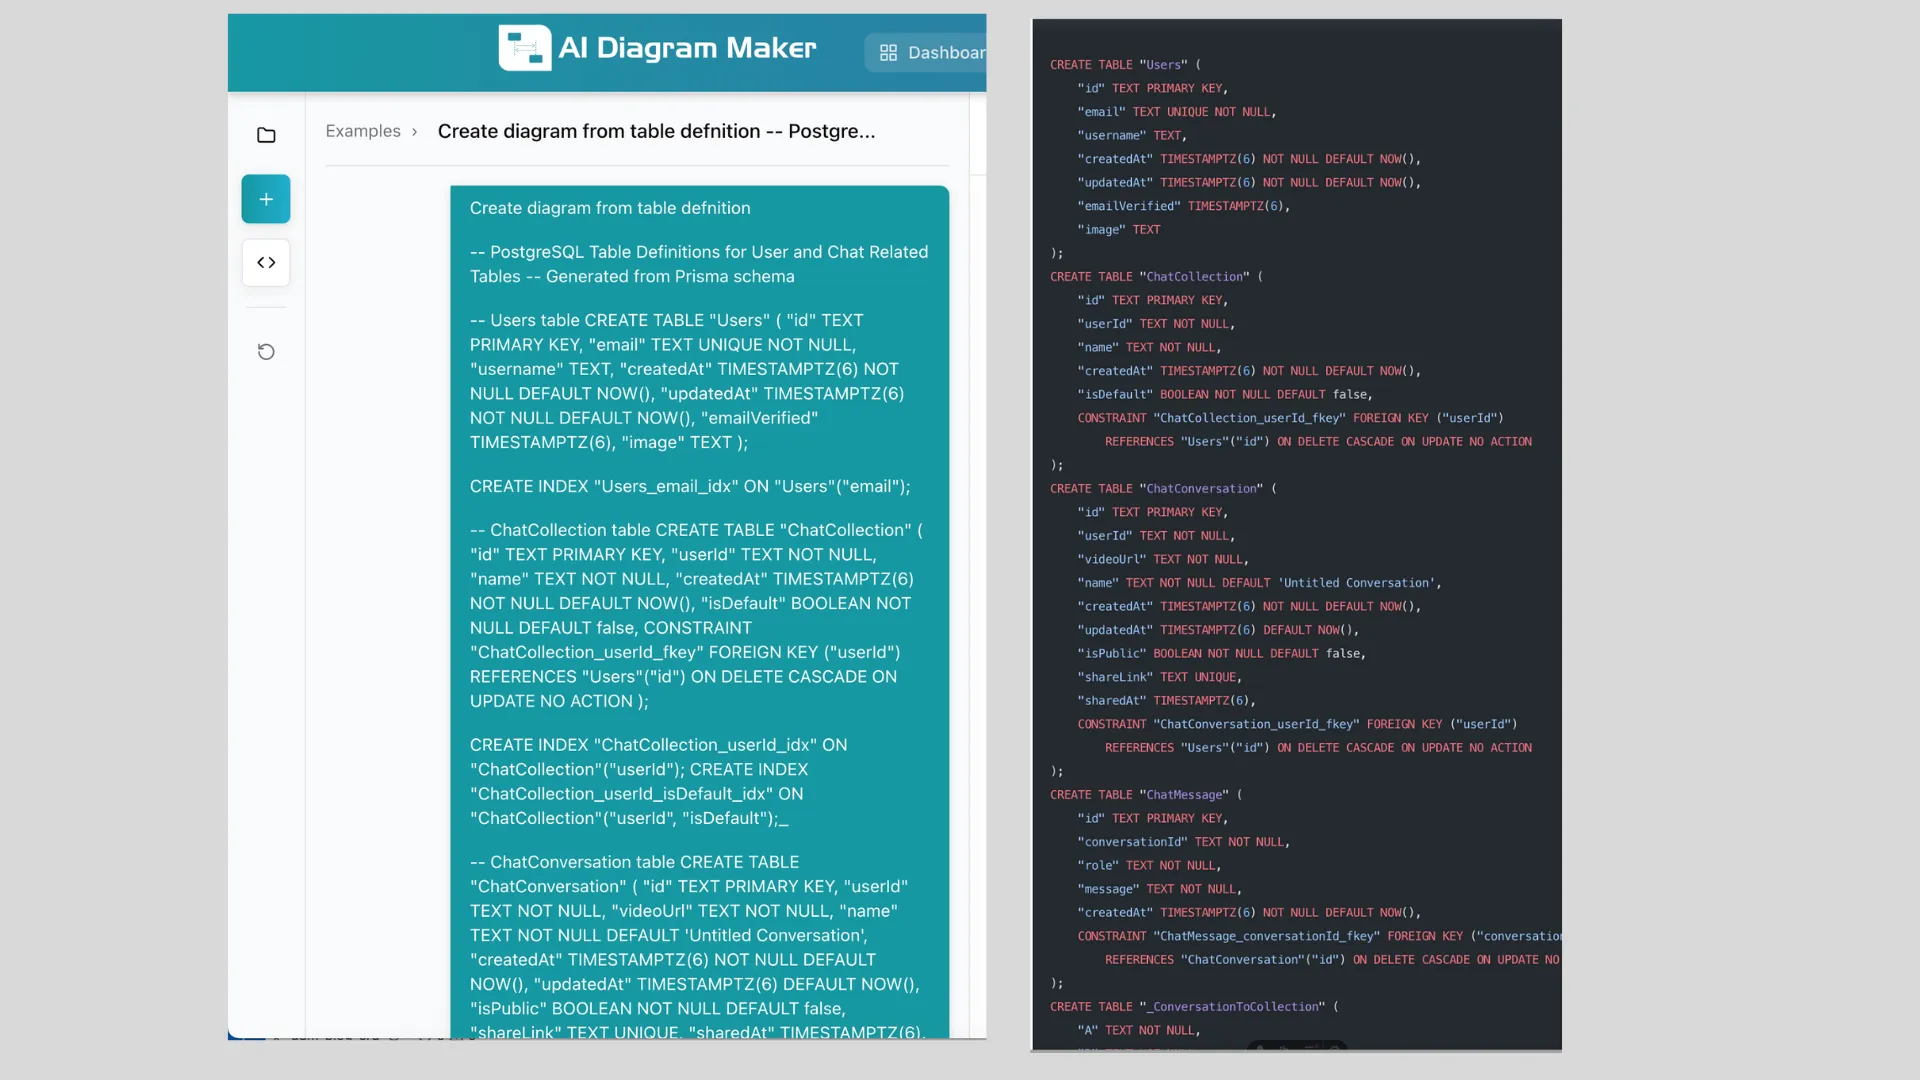Toggle the isPublic line in ChatConversation
Viewport: 1920px width, 1080px height.
pos(1220,653)
